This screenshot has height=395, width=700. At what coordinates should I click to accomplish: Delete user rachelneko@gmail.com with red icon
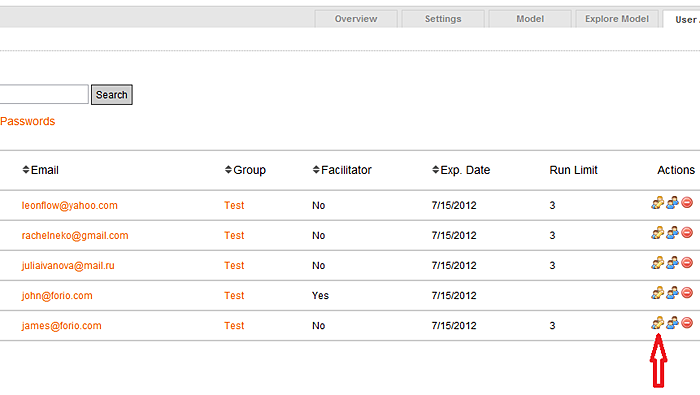click(x=687, y=233)
